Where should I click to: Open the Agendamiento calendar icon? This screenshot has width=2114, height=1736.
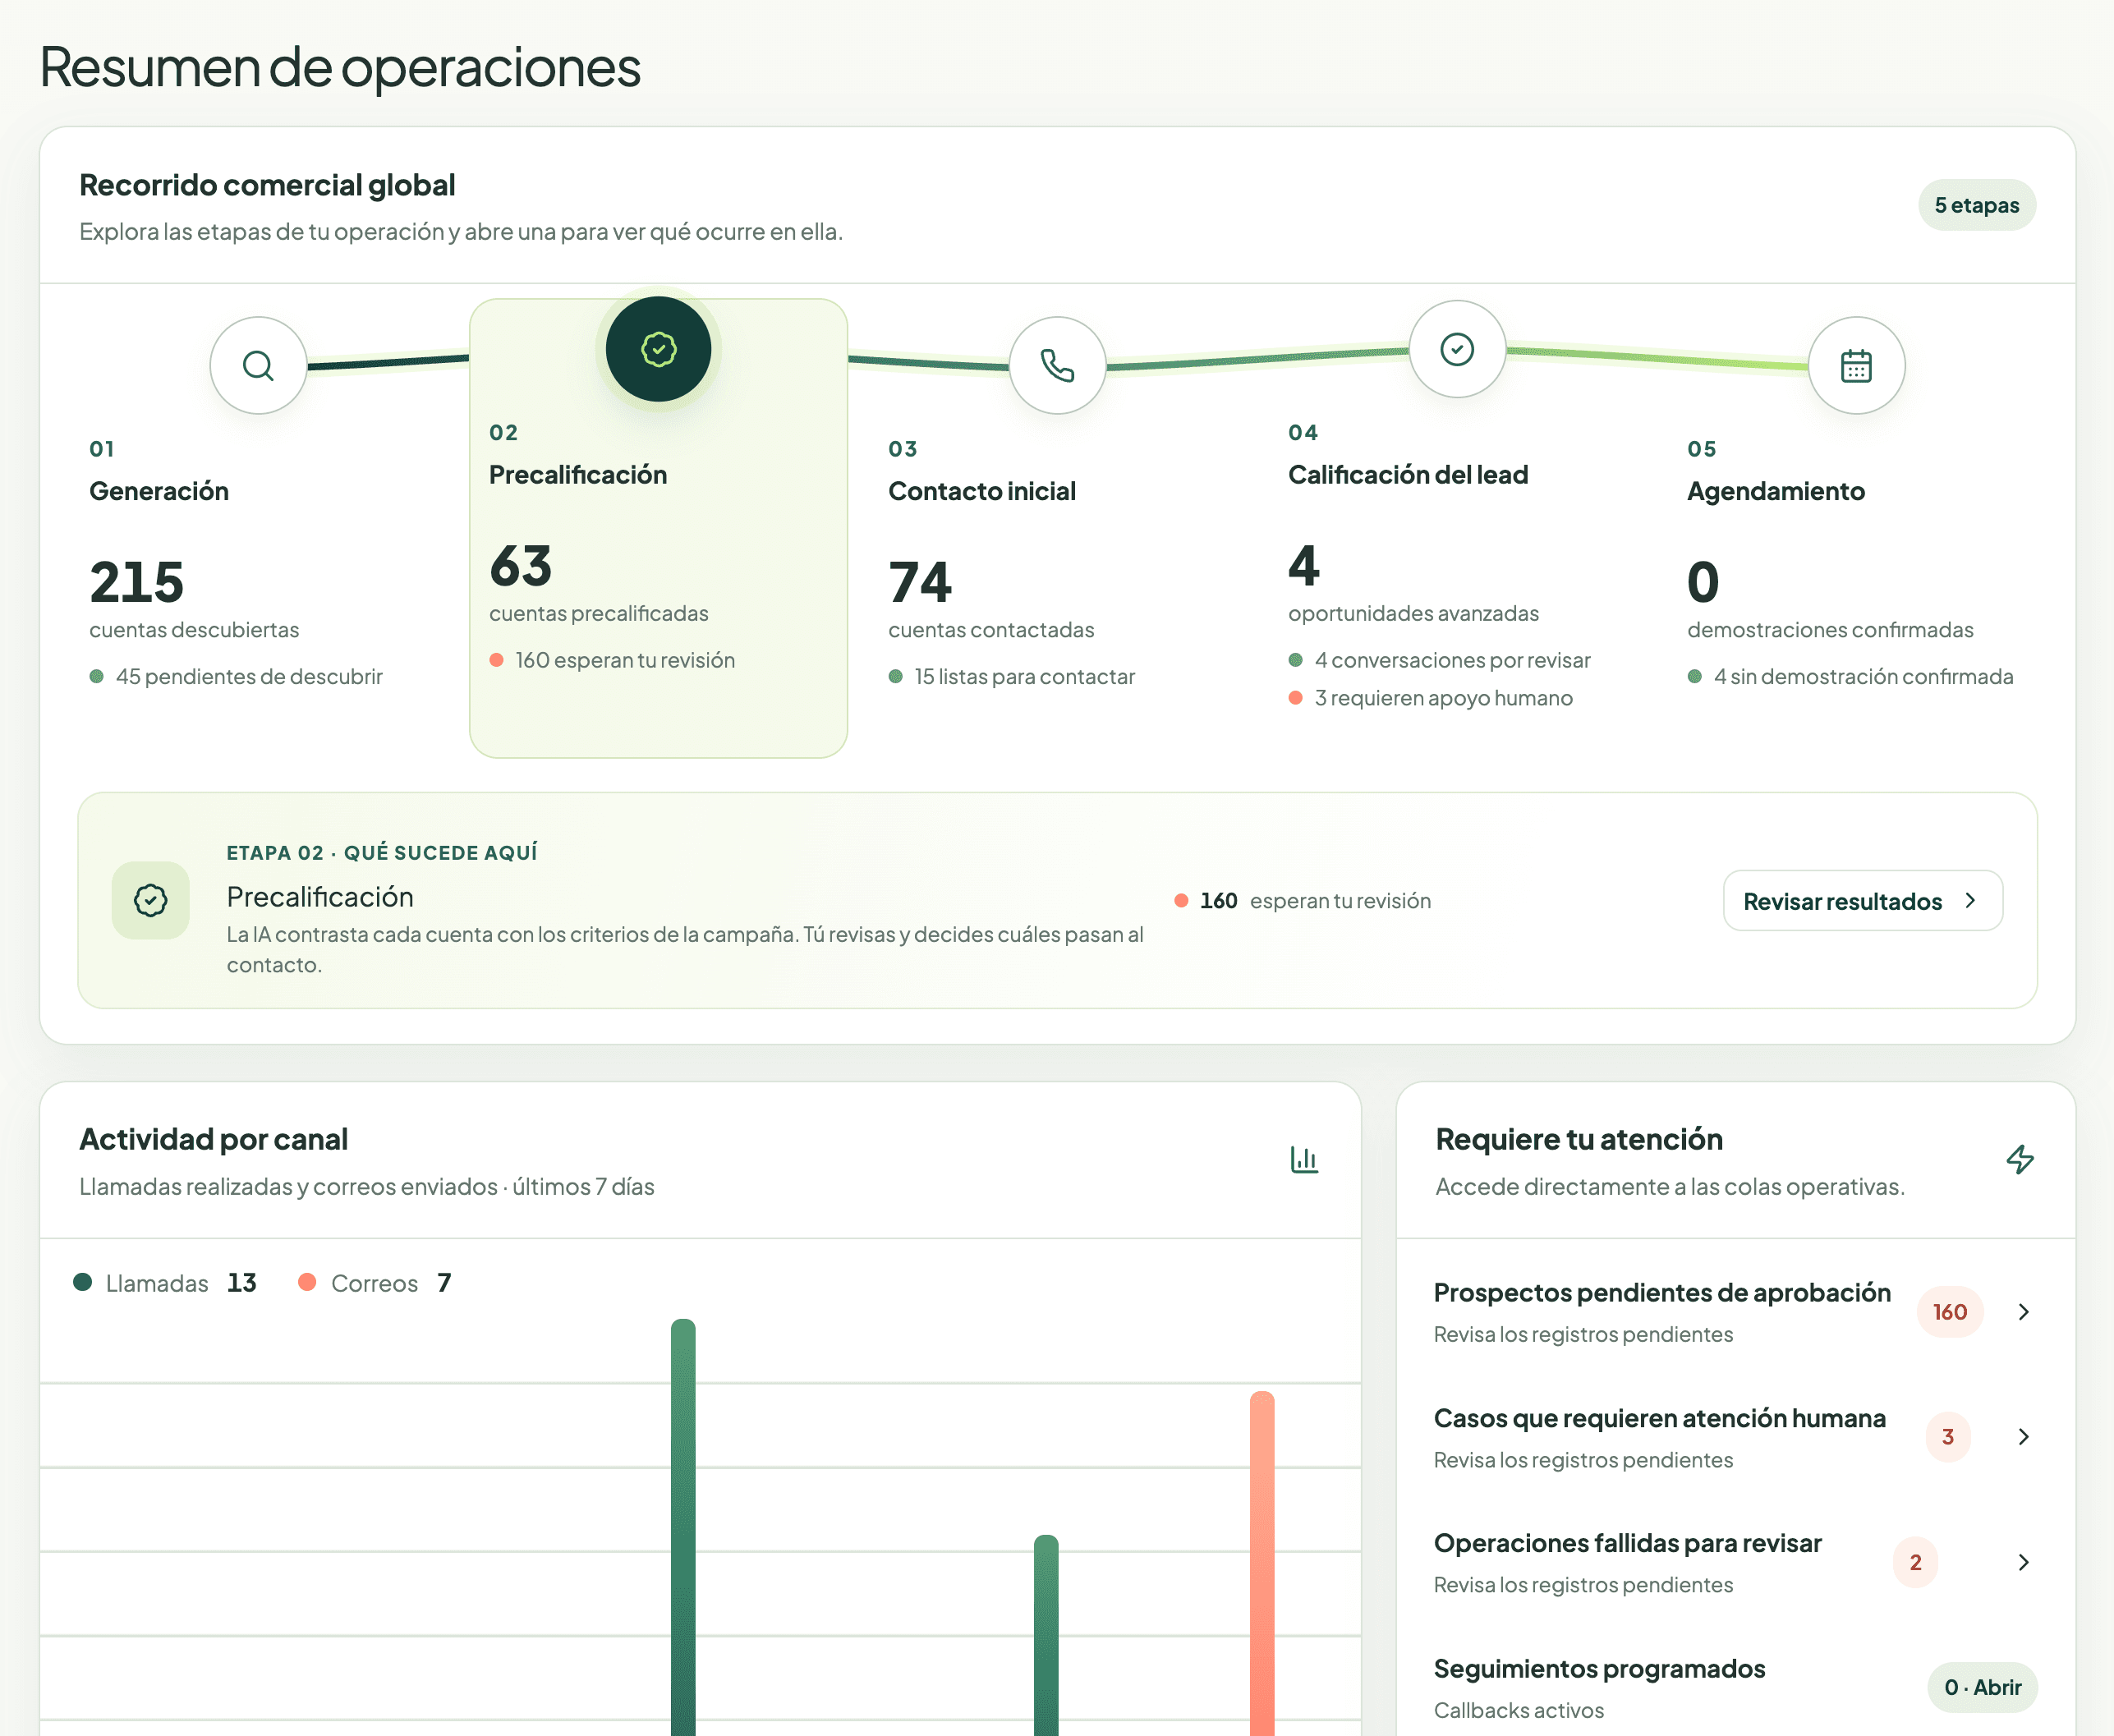1856,366
